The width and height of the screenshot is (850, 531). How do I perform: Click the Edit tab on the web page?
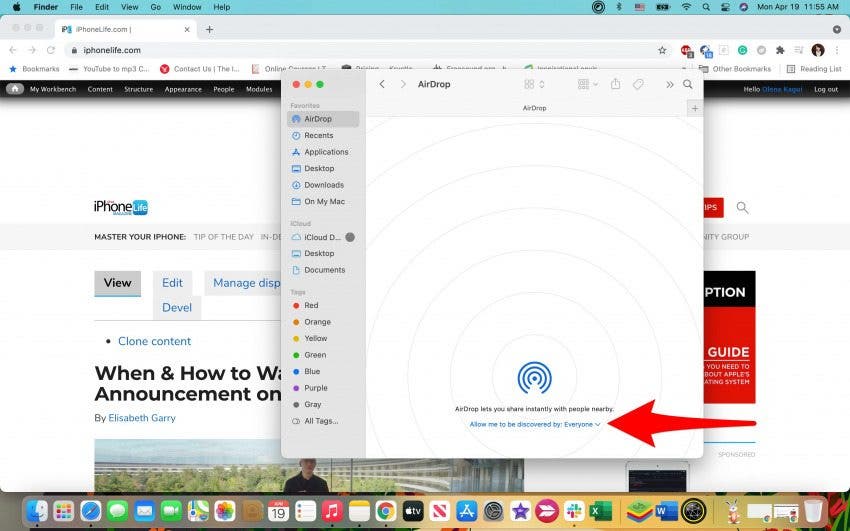pyautogui.click(x=172, y=283)
